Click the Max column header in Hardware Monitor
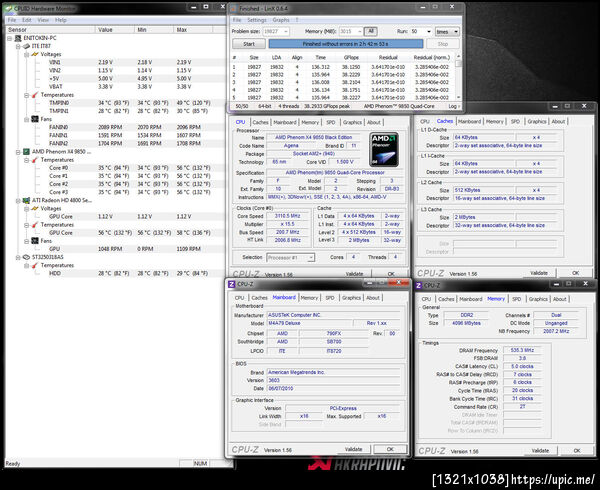600x490 pixels. coord(193,29)
